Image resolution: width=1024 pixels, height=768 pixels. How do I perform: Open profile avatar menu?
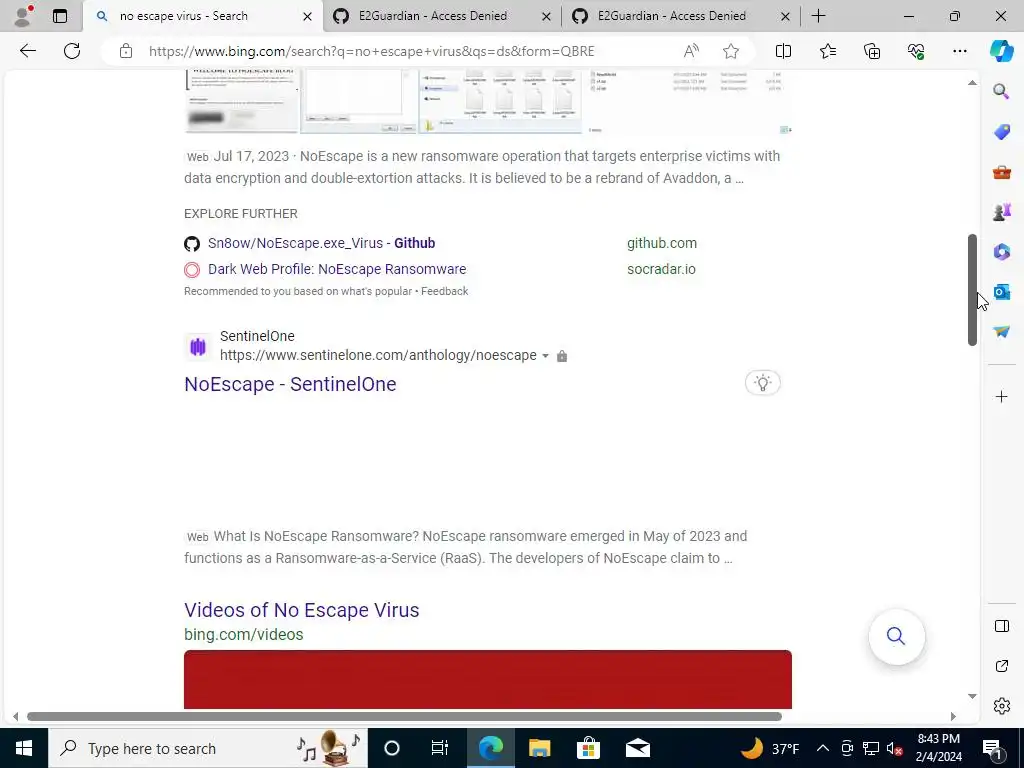tap(24, 16)
